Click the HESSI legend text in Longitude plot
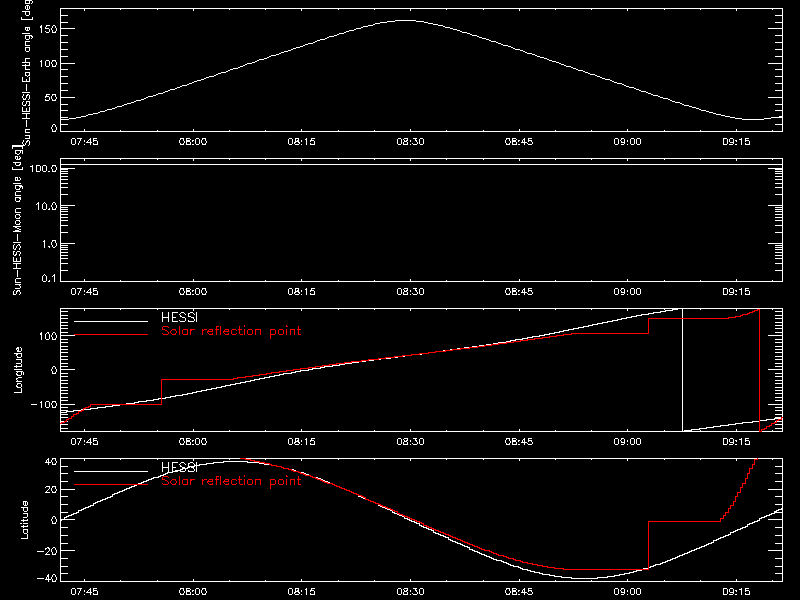800x600 pixels. pyautogui.click(x=179, y=317)
